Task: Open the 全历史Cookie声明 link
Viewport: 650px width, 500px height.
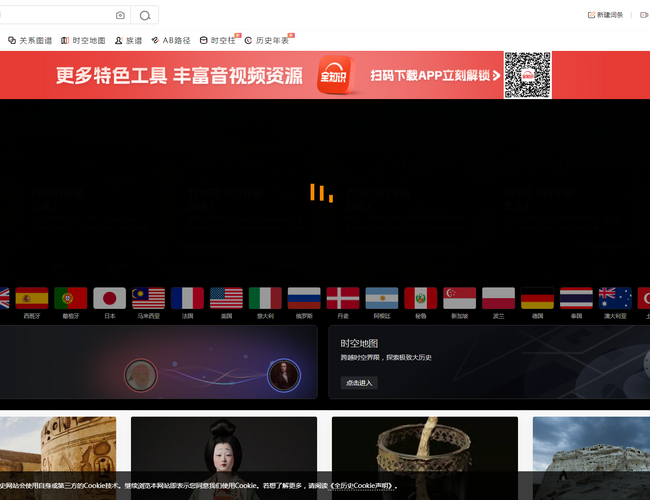Action: tap(362, 486)
